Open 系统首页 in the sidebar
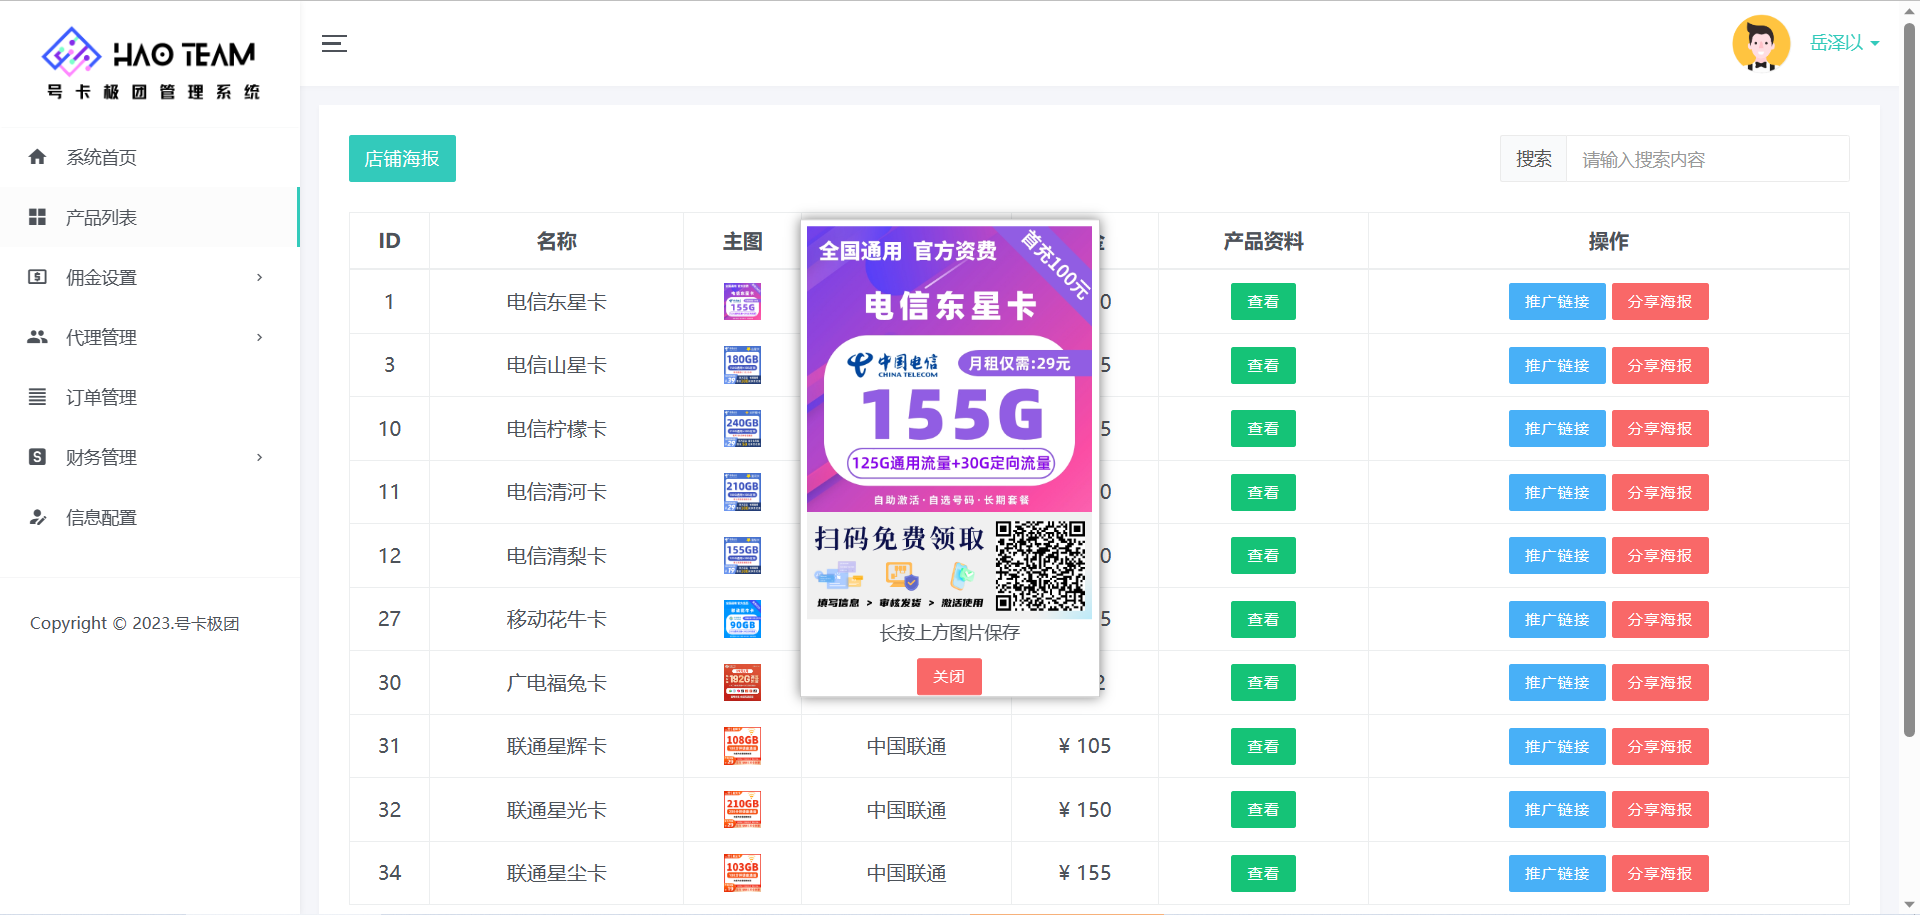 click(x=150, y=157)
